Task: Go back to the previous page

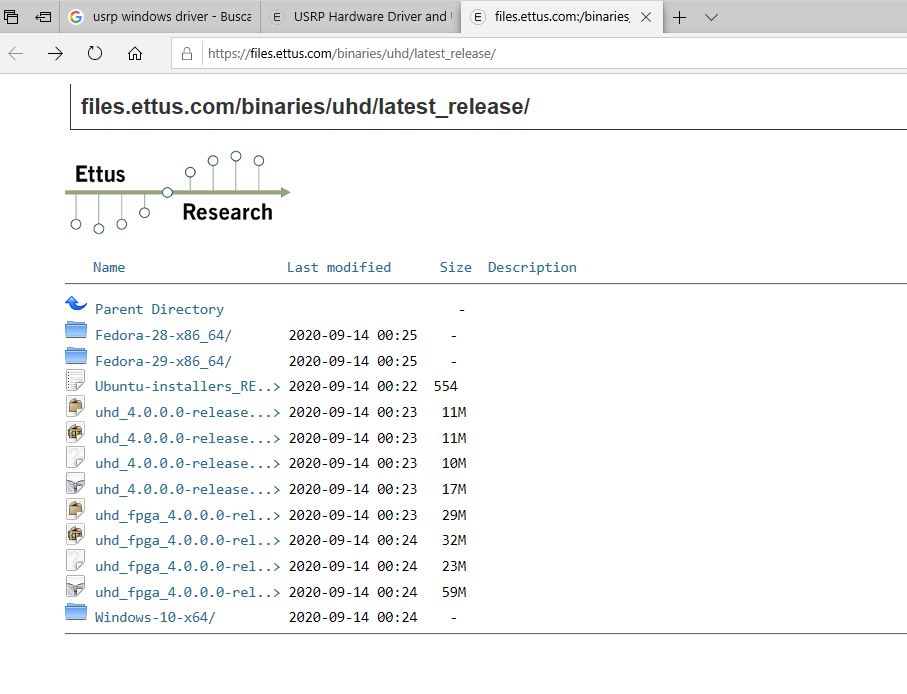Action: pos(16,54)
